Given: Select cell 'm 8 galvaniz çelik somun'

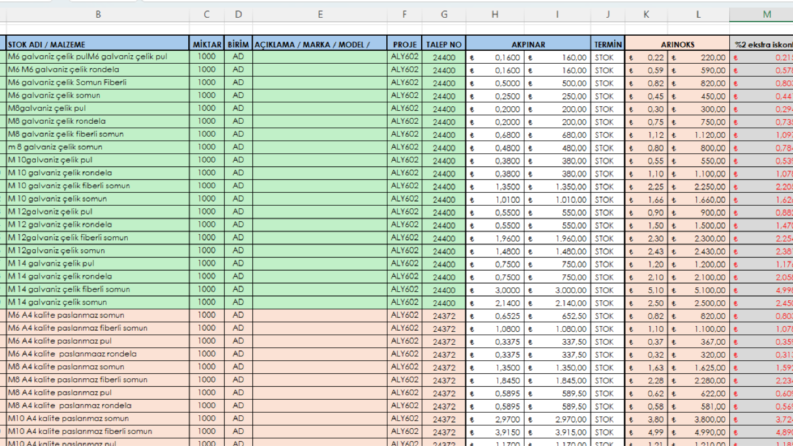Looking at the screenshot, I should (x=98, y=147).
